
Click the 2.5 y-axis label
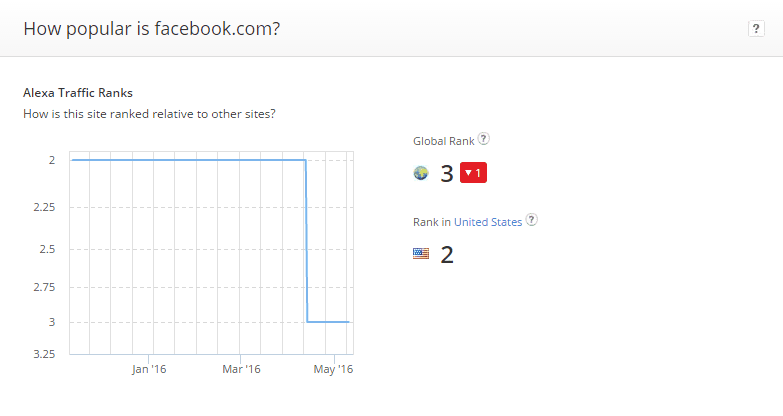click(x=47, y=249)
